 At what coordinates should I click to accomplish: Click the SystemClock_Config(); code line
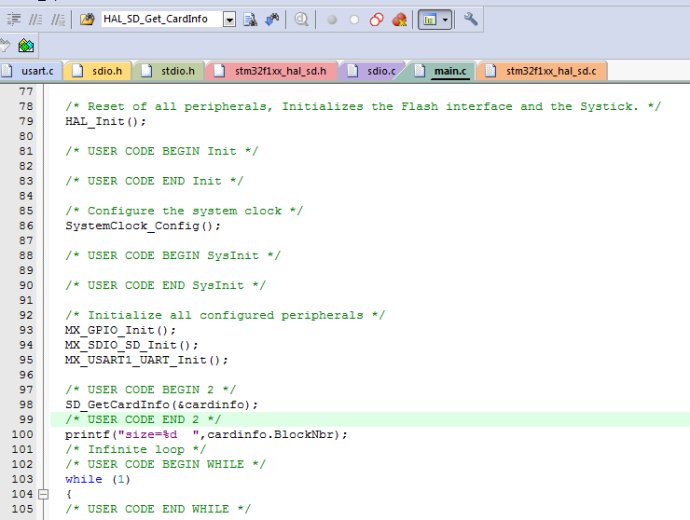tap(143, 226)
